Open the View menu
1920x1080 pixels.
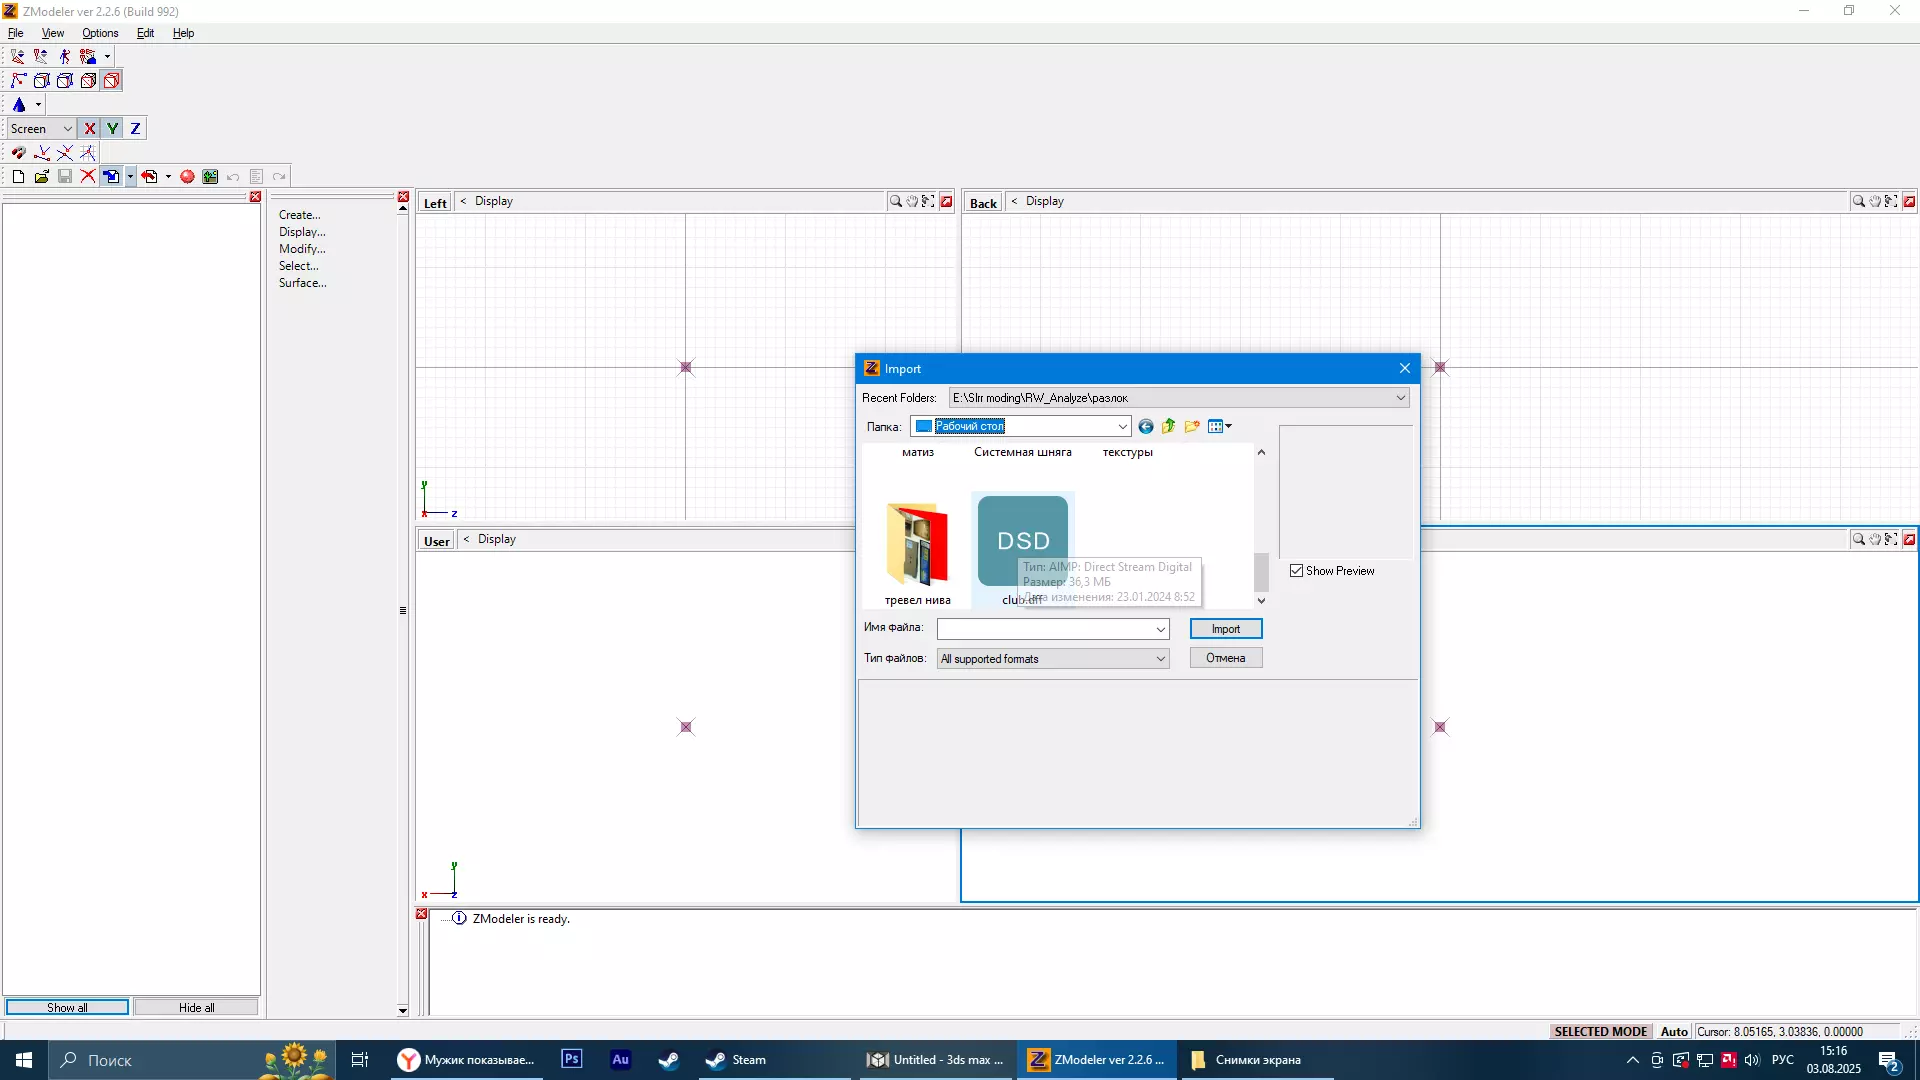(x=52, y=33)
